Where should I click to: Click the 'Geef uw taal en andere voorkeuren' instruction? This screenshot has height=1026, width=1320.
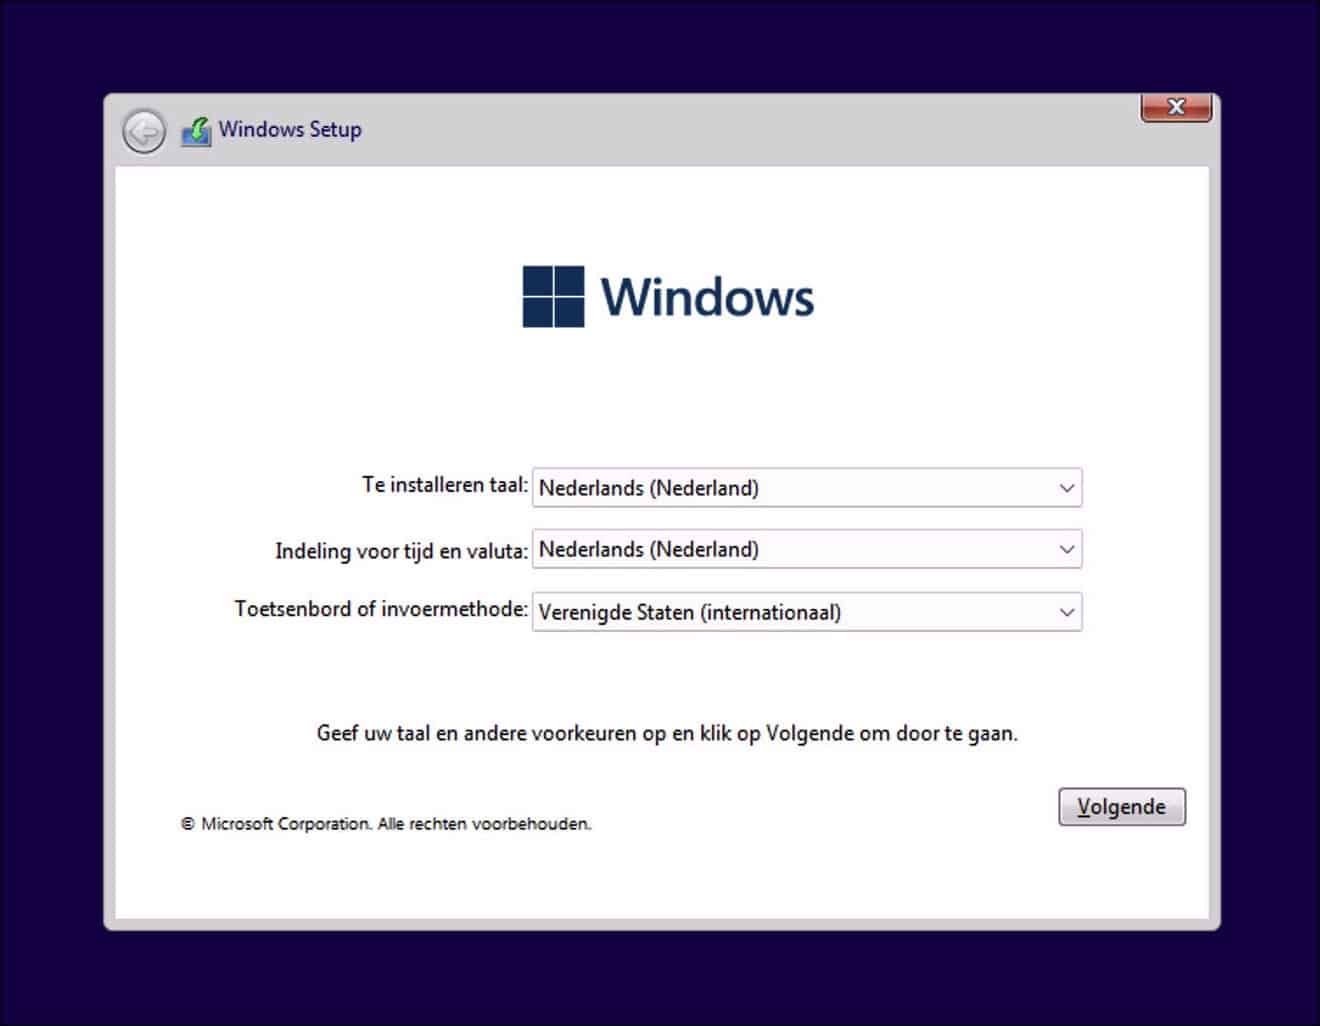tap(667, 733)
